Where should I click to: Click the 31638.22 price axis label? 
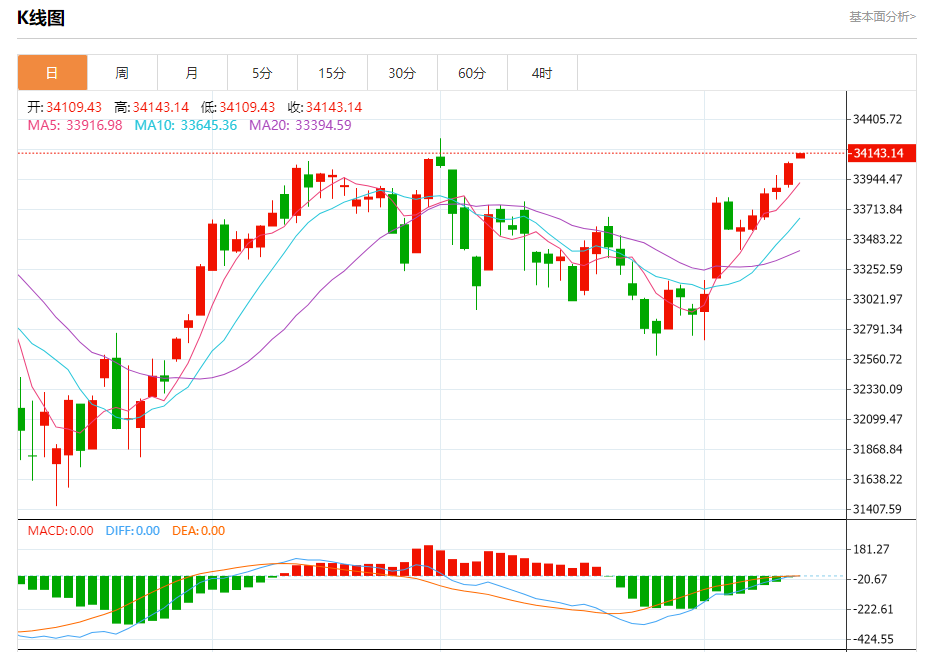(878, 479)
